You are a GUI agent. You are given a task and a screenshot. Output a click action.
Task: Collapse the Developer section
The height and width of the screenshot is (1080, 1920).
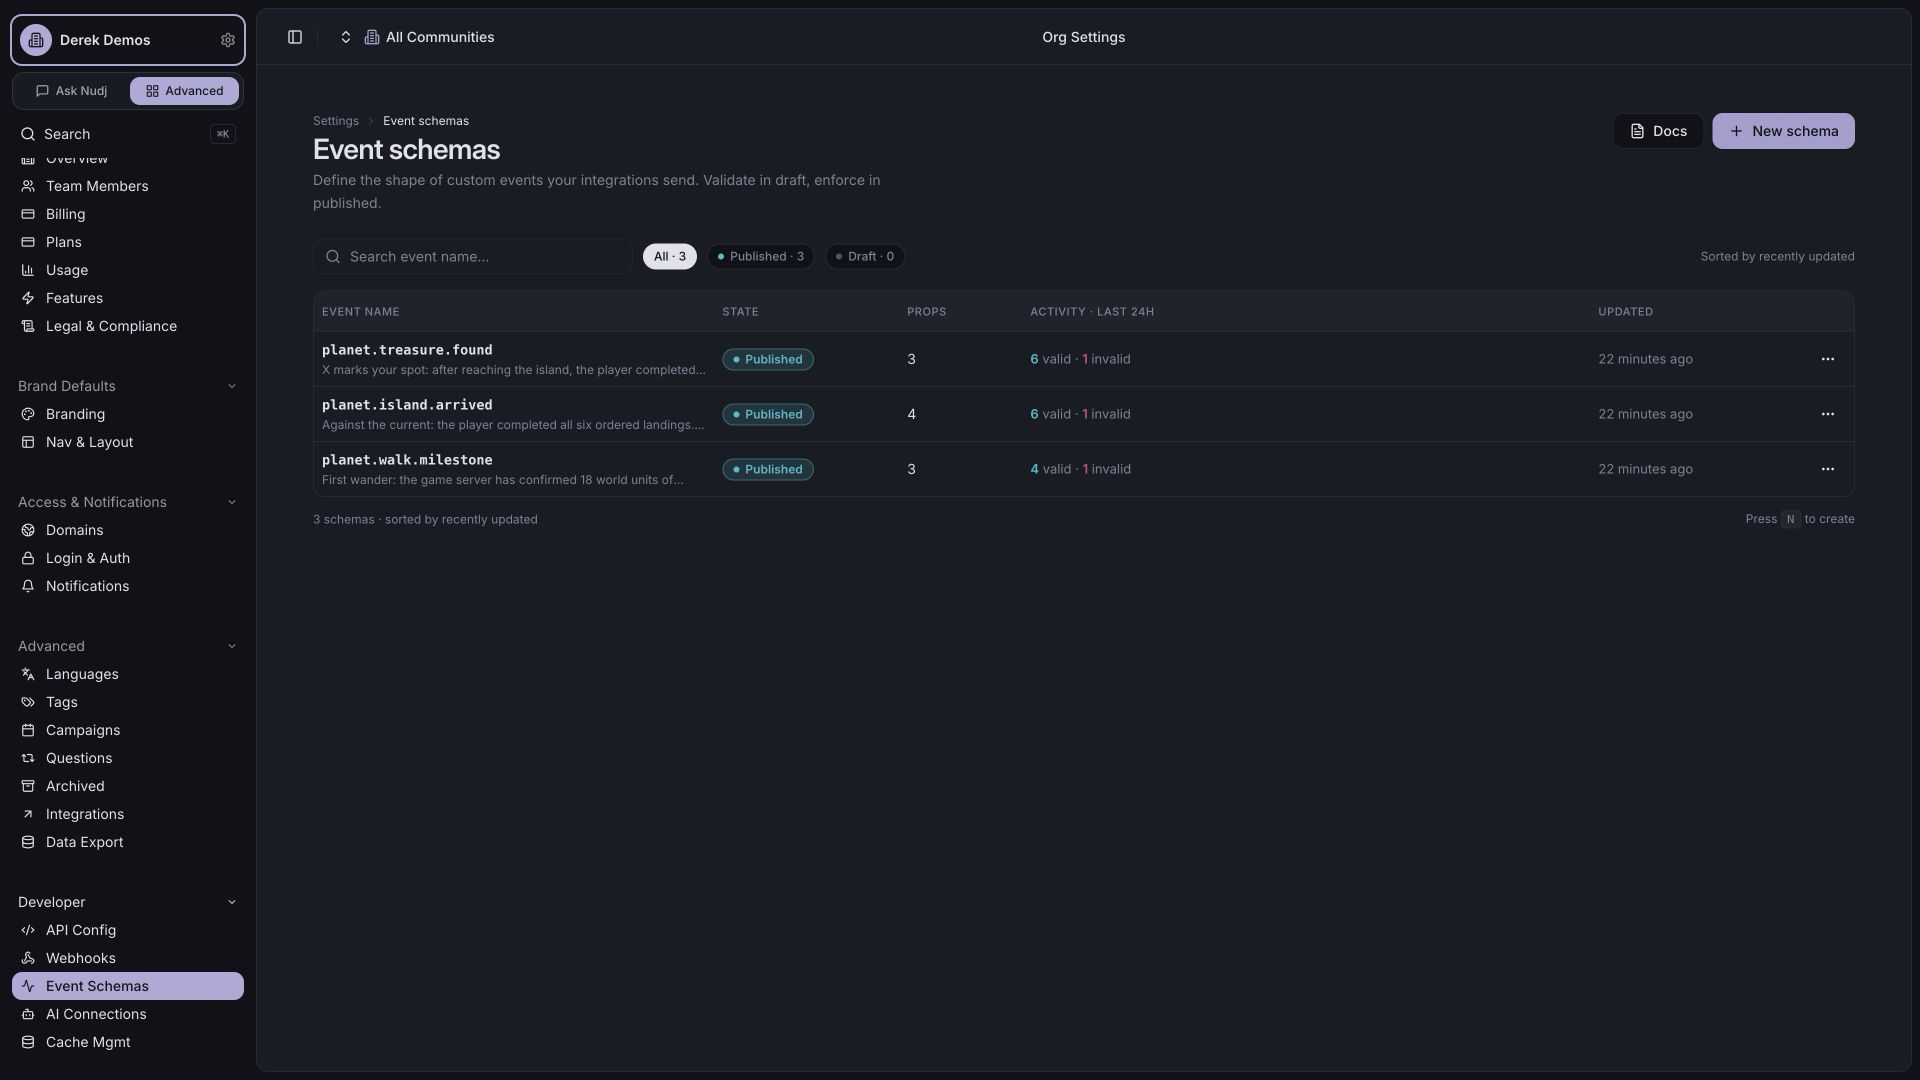pyautogui.click(x=232, y=902)
